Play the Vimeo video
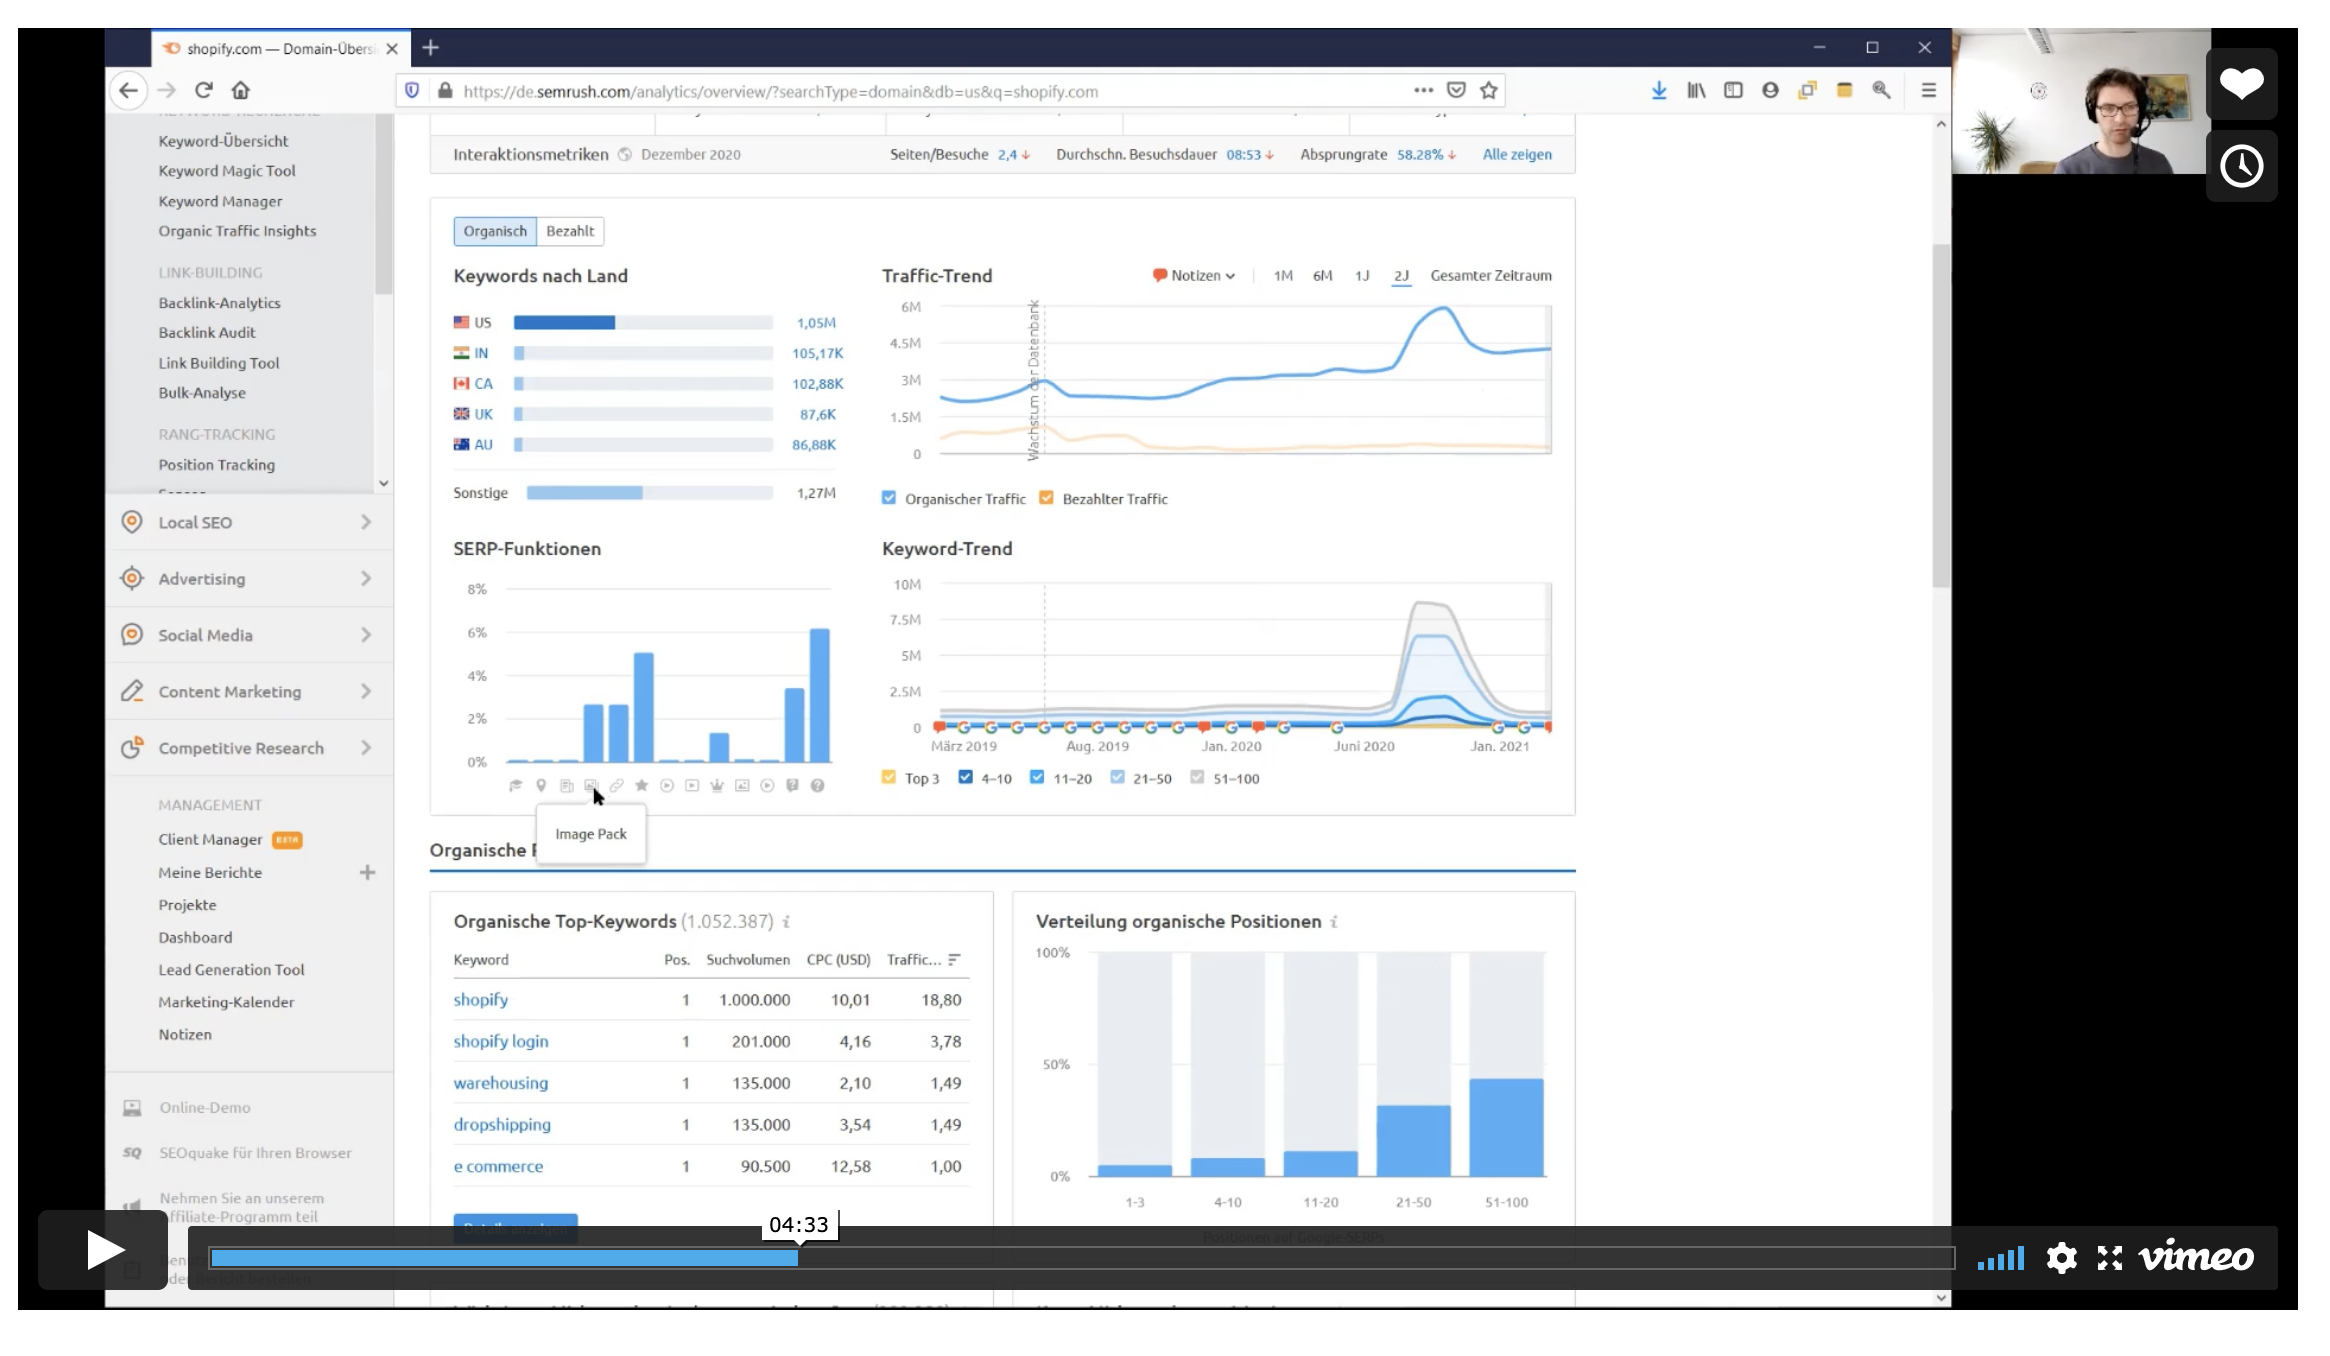2330x1356 pixels. coord(103,1250)
